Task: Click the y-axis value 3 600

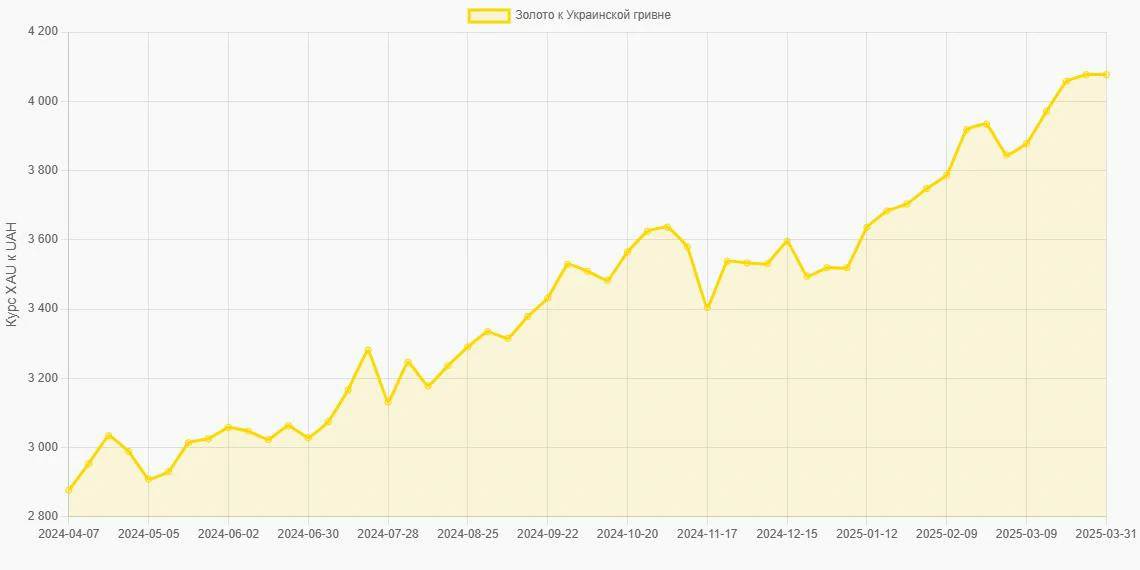Action: click(43, 239)
